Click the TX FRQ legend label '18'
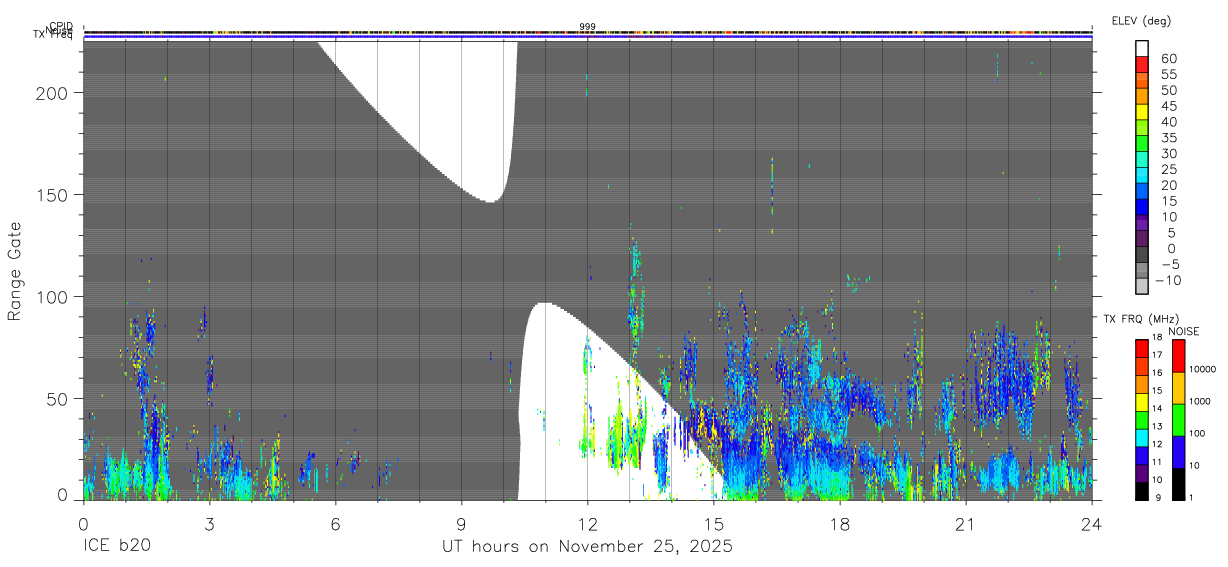1228x567 pixels. [x=1158, y=338]
